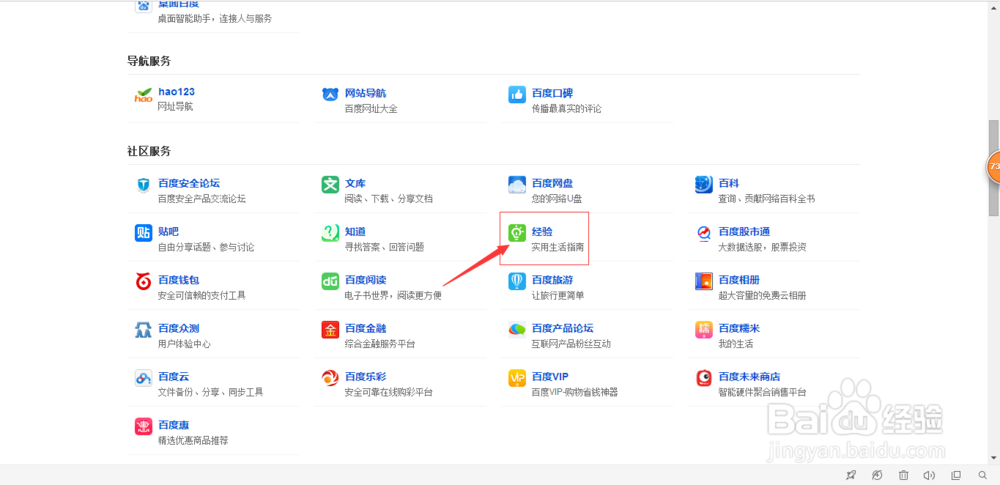This screenshot has height=485, width=1000.
Task: Open the 百度钱包 link
Action: [179, 280]
